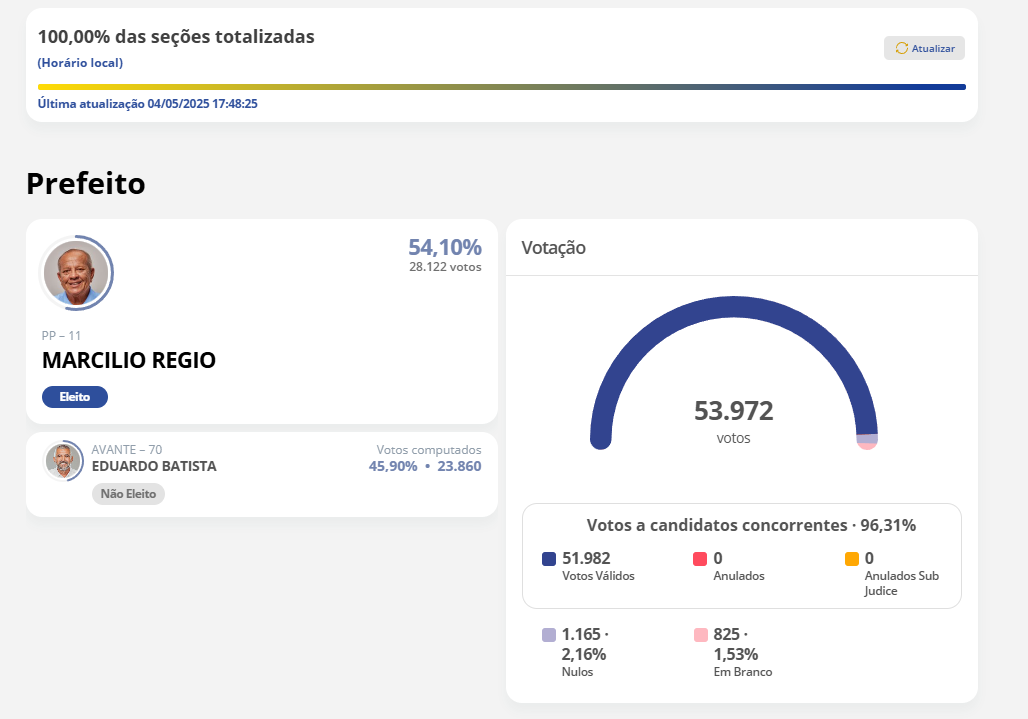The height and width of the screenshot is (719, 1028).
Task: Select the pink Em Branco legend swatch
Action: pyautogui.click(x=700, y=635)
